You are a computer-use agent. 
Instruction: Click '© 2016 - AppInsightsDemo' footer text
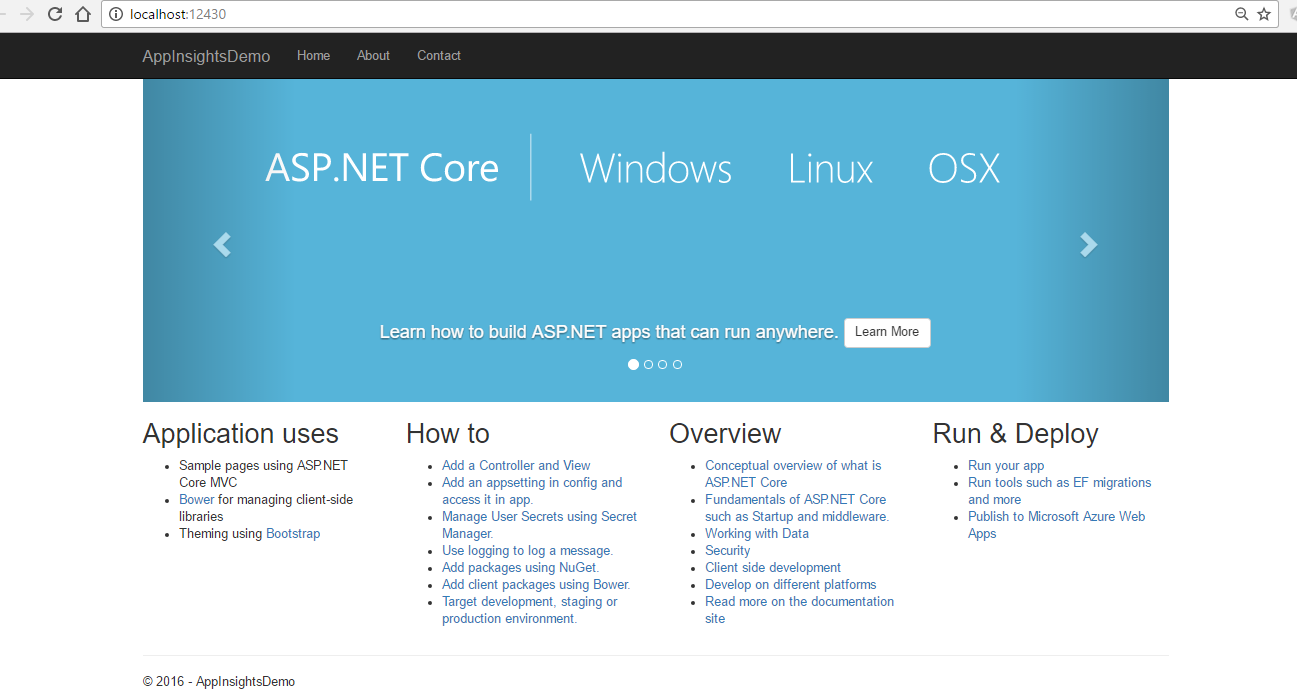[219, 681]
